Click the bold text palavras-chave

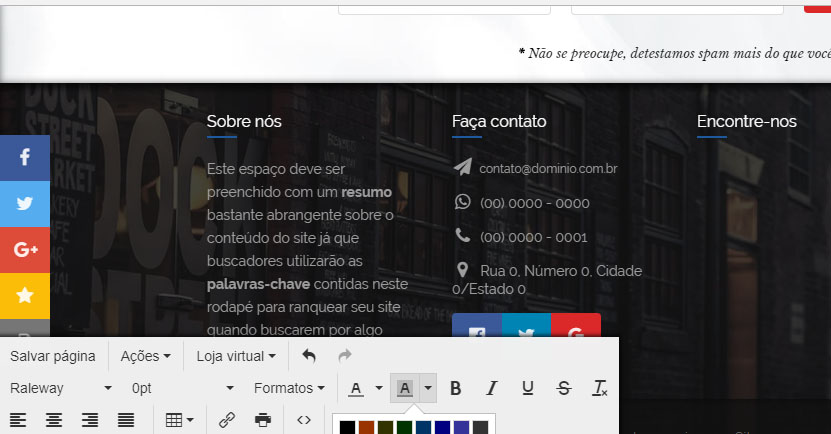pos(259,284)
